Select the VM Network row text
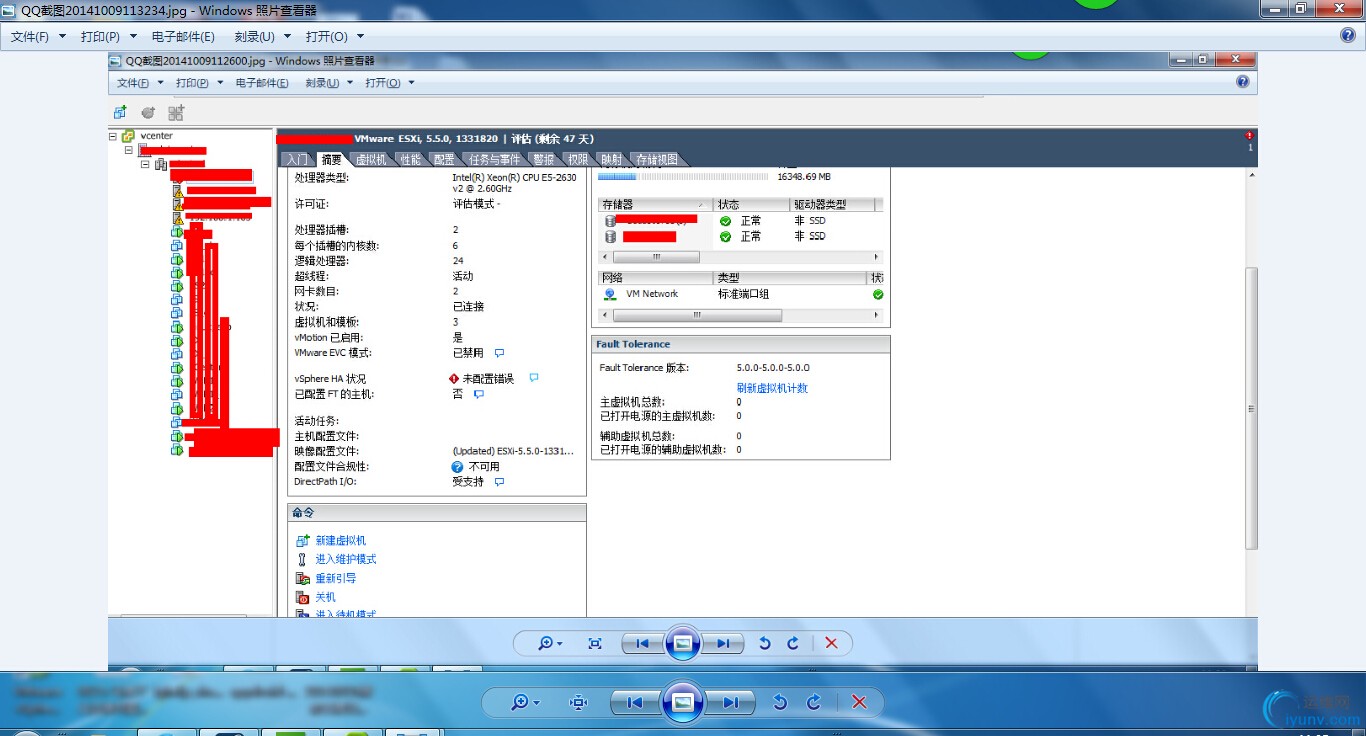The height and width of the screenshot is (736, 1366). (x=652, y=294)
